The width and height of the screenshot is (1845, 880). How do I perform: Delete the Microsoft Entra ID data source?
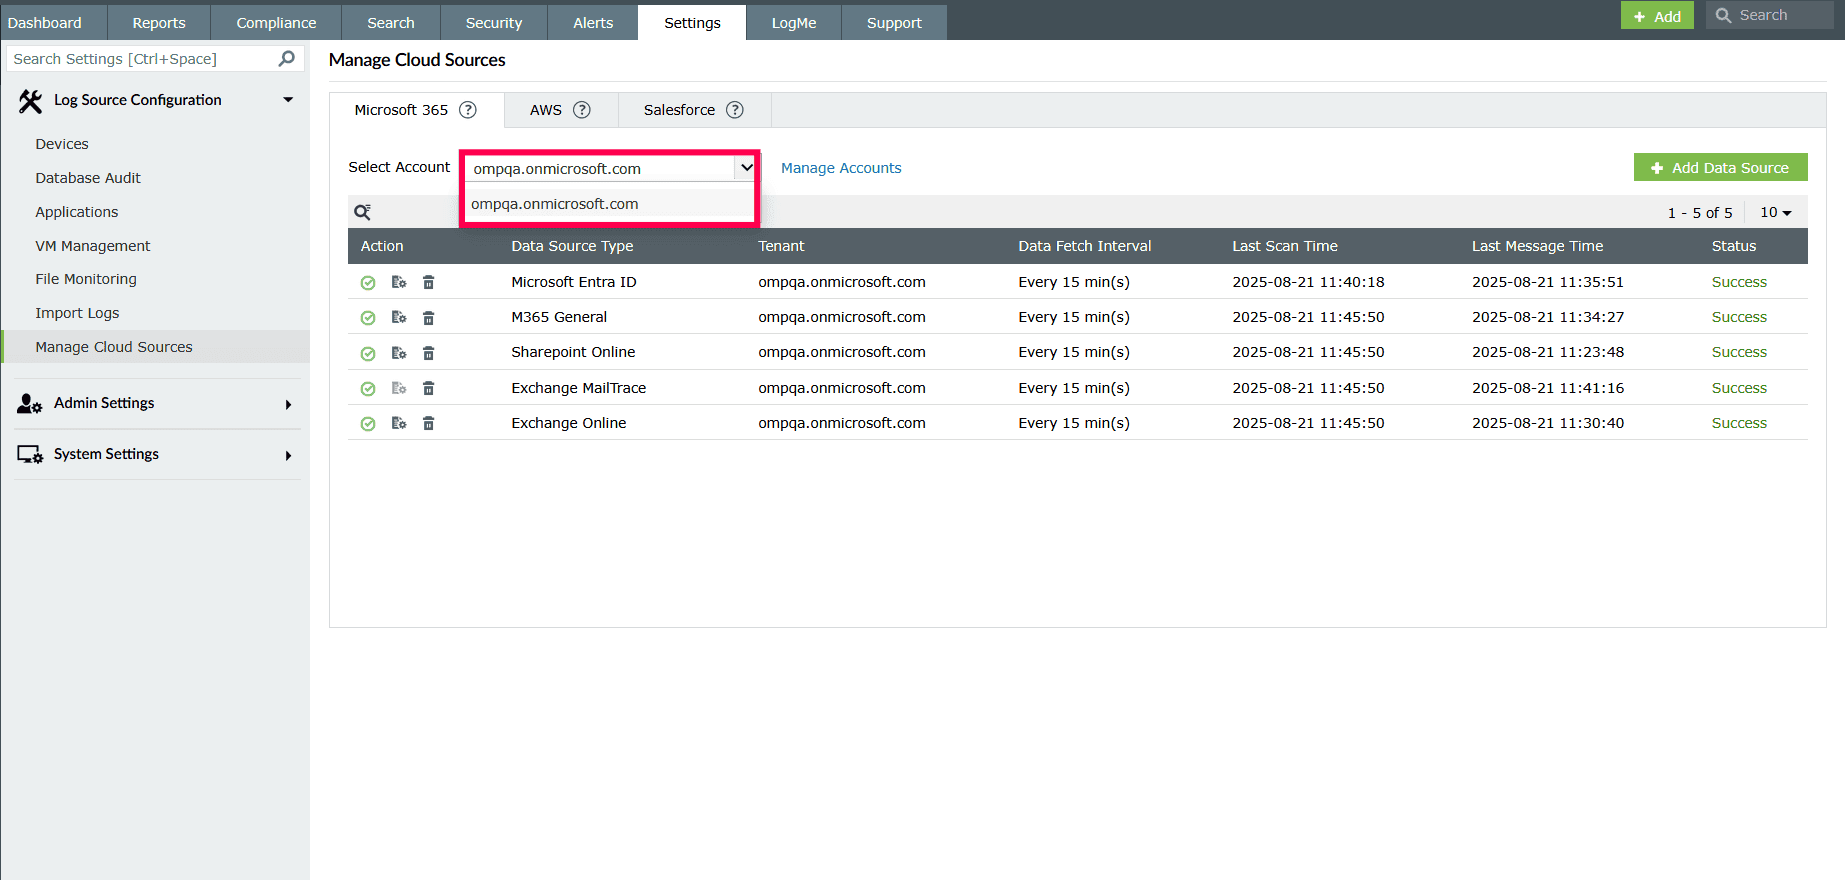(428, 282)
